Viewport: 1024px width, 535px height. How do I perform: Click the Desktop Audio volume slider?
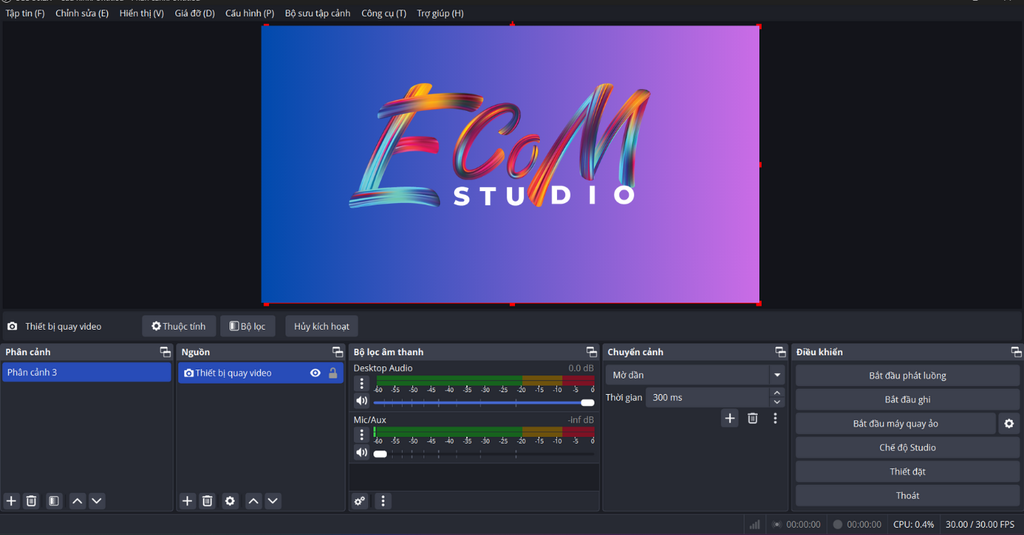pyautogui.click(x=484, y=402)
